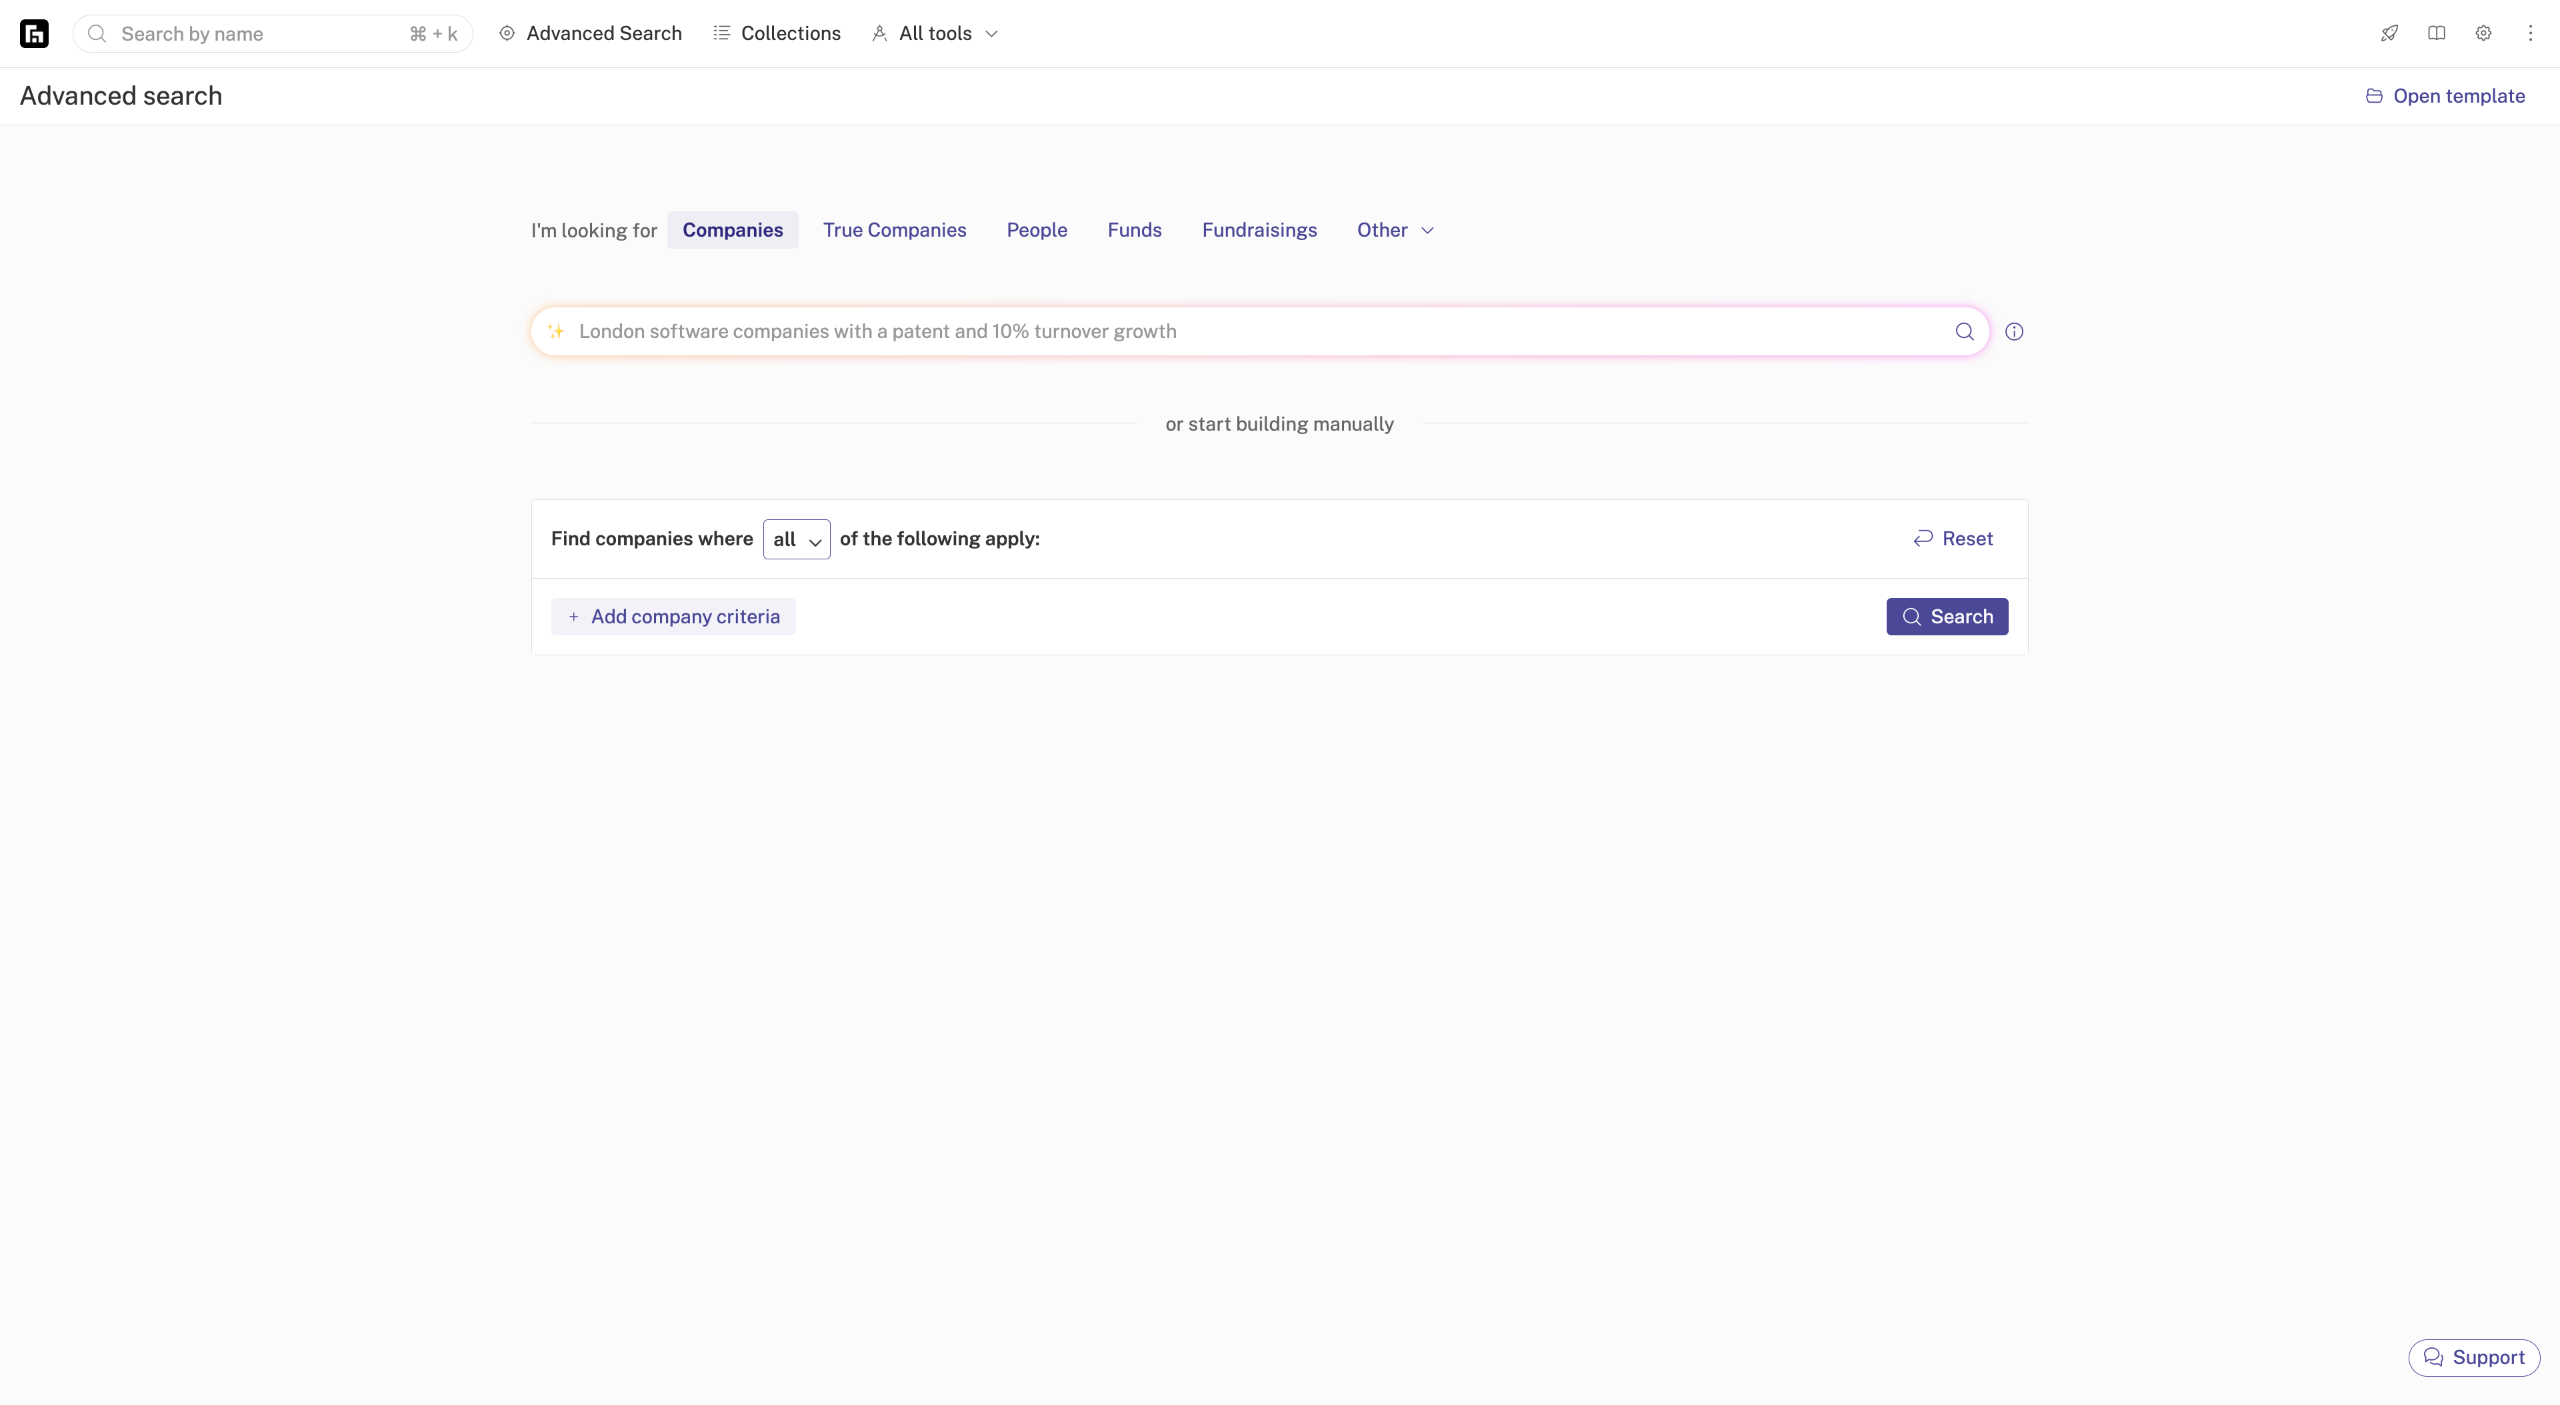Viewport: 2560px width, 1405px height.
Task: Click Open template link
Action: click(2445, 96)
